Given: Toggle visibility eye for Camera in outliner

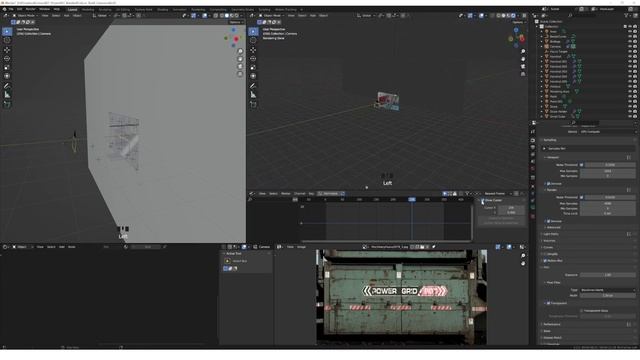Looking at the screenshot, I should click(630, 47).
